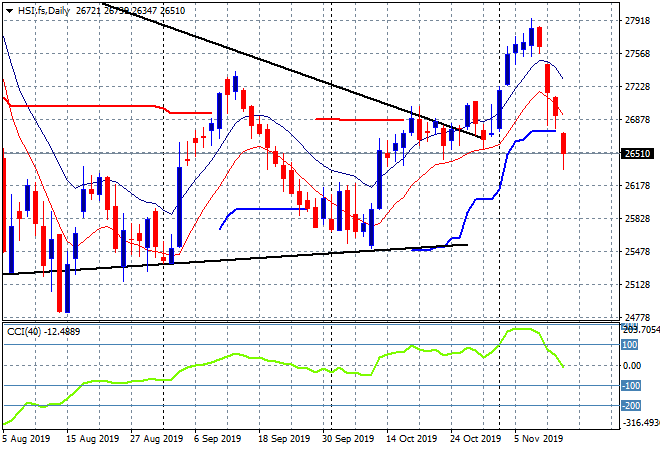660x450 pixels.
Task: Click the latest red candlestick at 26510
Action: click(564, 143)
